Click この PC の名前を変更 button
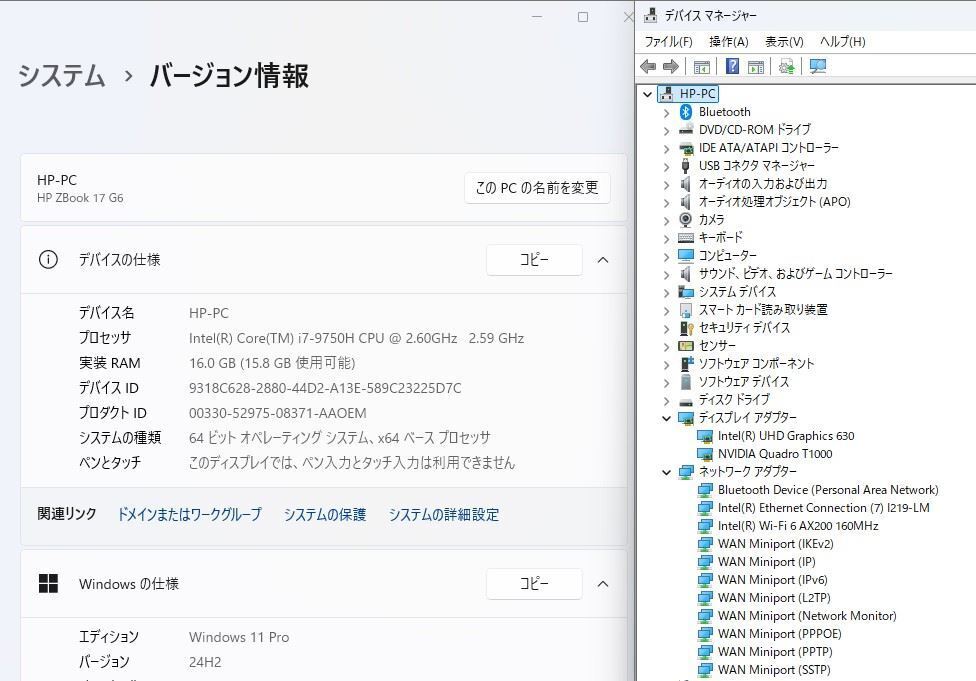Screen dimensions: 976x681 click(x=537, y=188)
